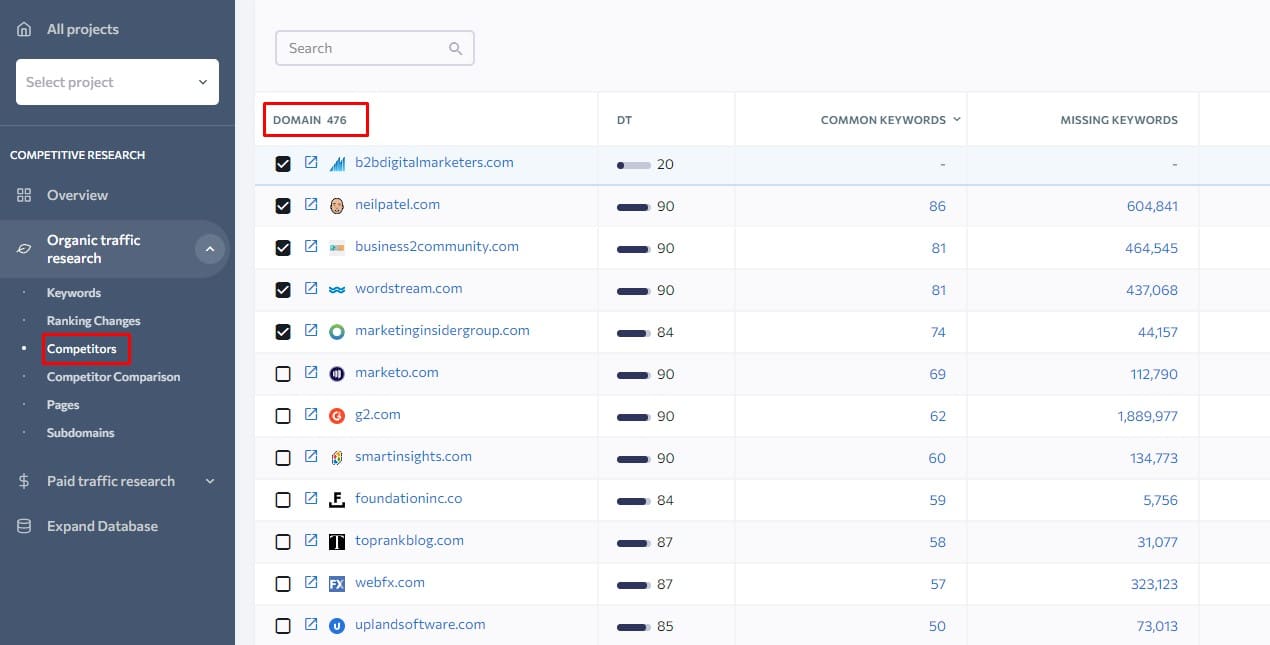Open the smartinsights.com domain link

tap(413, 457)
